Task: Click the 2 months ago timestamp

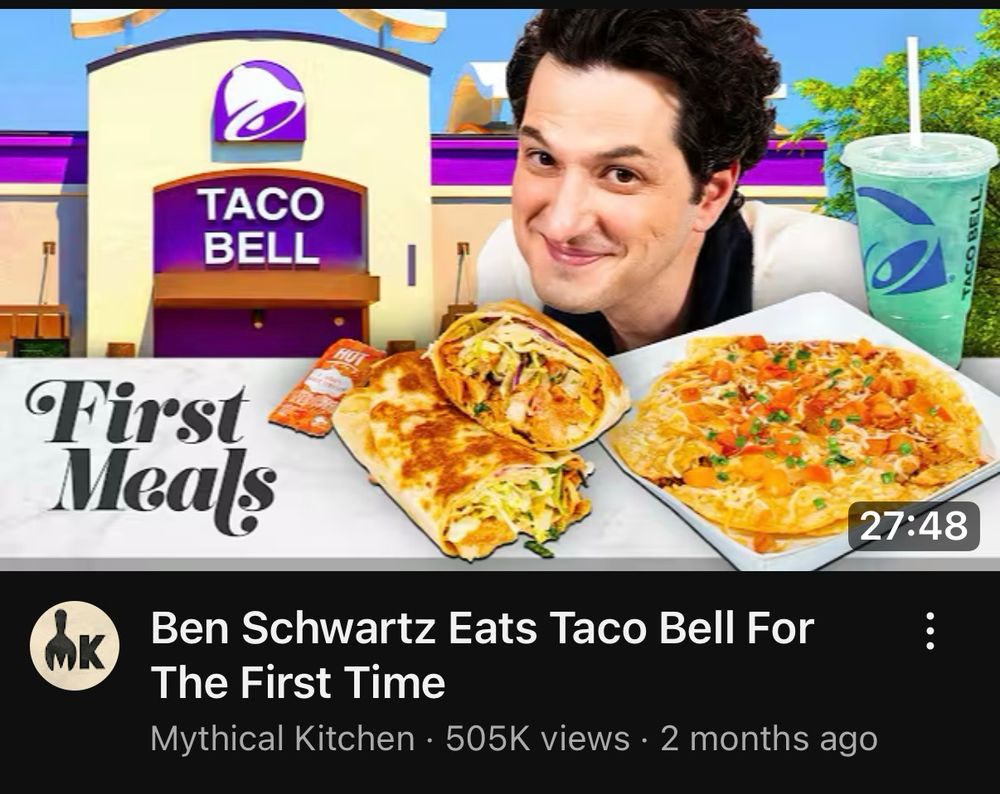Action: point(768,739)
